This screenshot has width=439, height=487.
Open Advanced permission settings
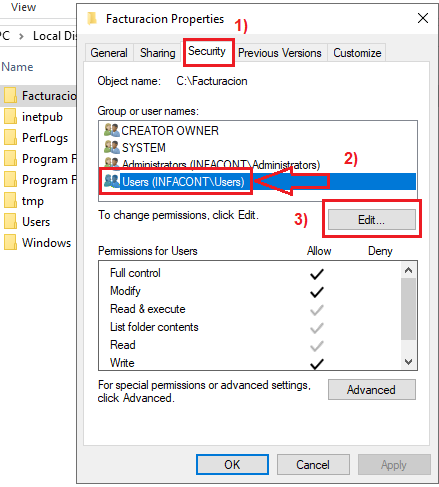pyautogui.click(x=372, y=389)
